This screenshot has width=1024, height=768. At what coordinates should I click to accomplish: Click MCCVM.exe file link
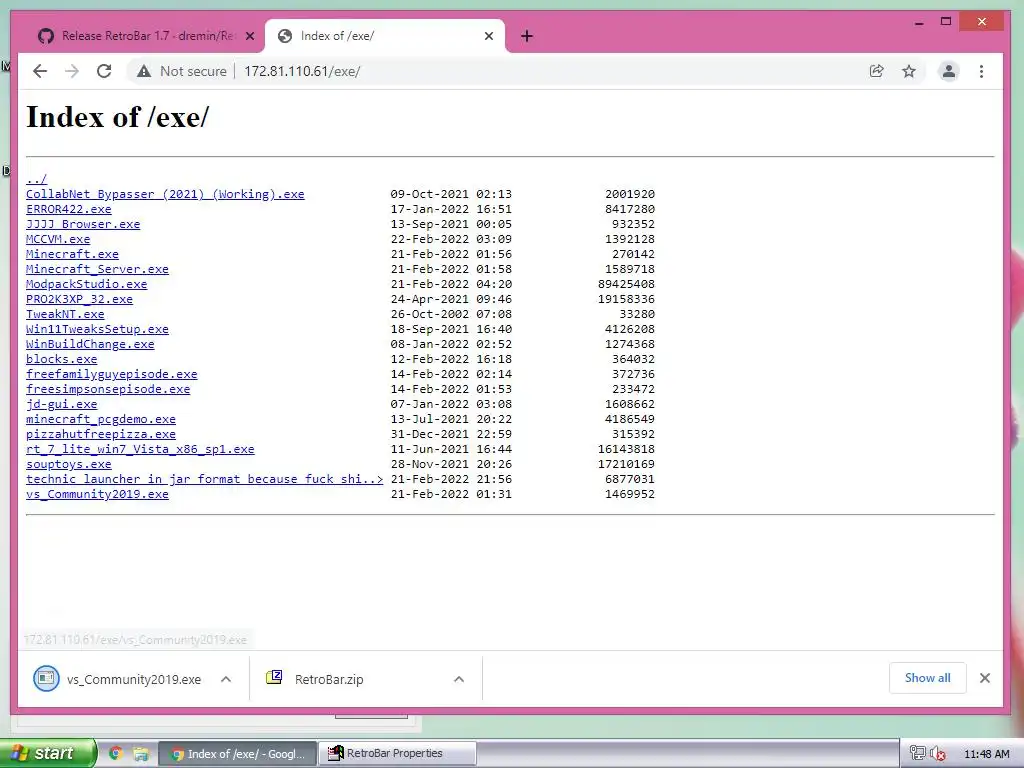[x=58, y=239]
